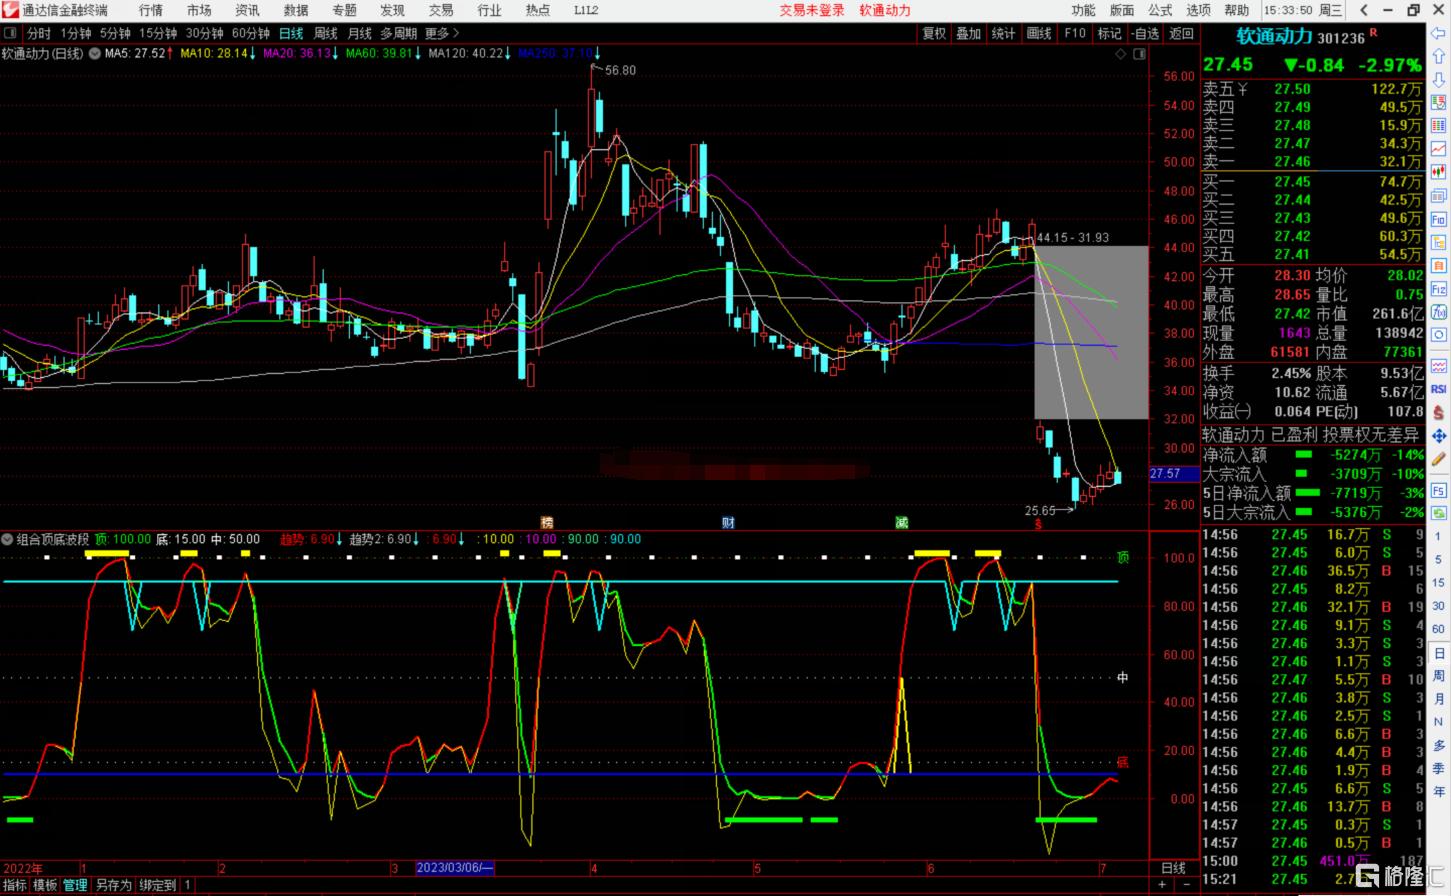
Task: Switch to 30分钟 period
Action: coord(204,34)
